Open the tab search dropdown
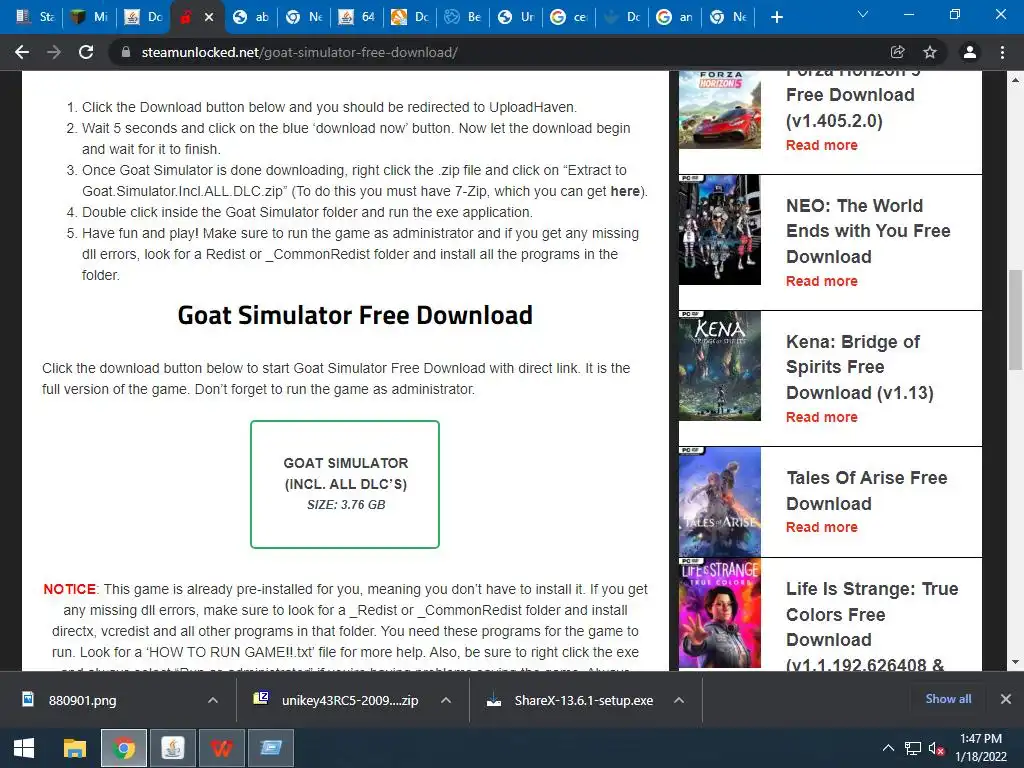1024x768 pixels. 863,14
